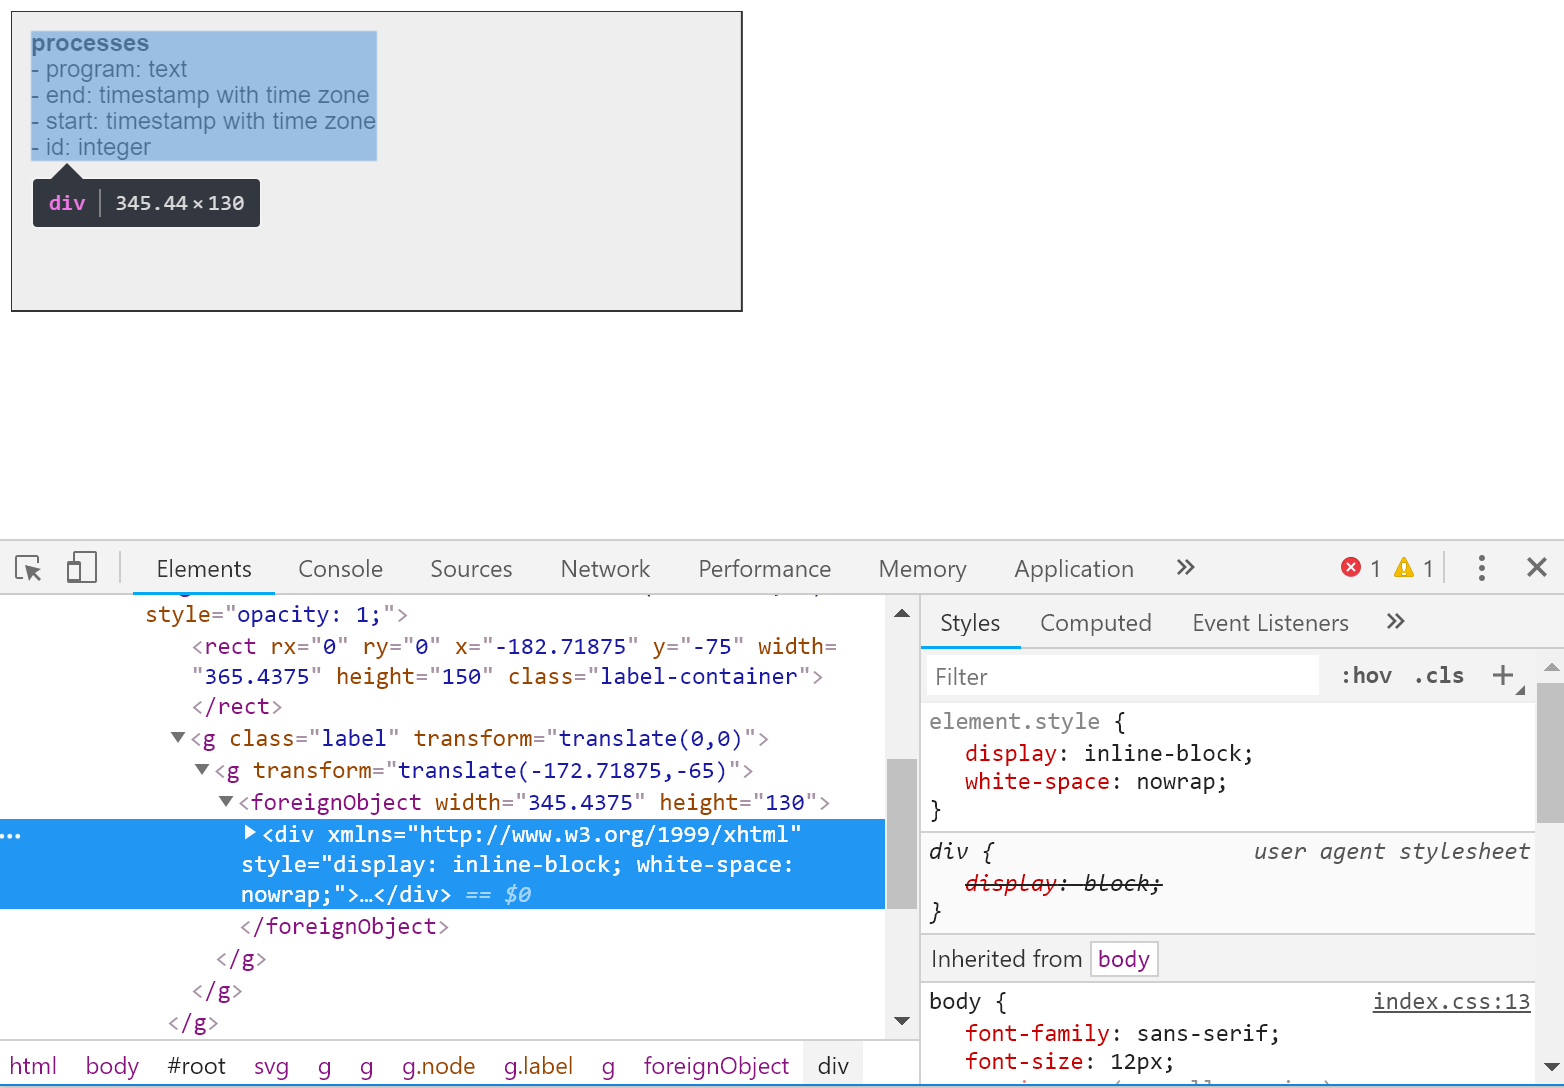1564x1088 pixels.
Task: Open the index.css:13 source link
Action: pyautogui.click(x=1451, y=1001)
